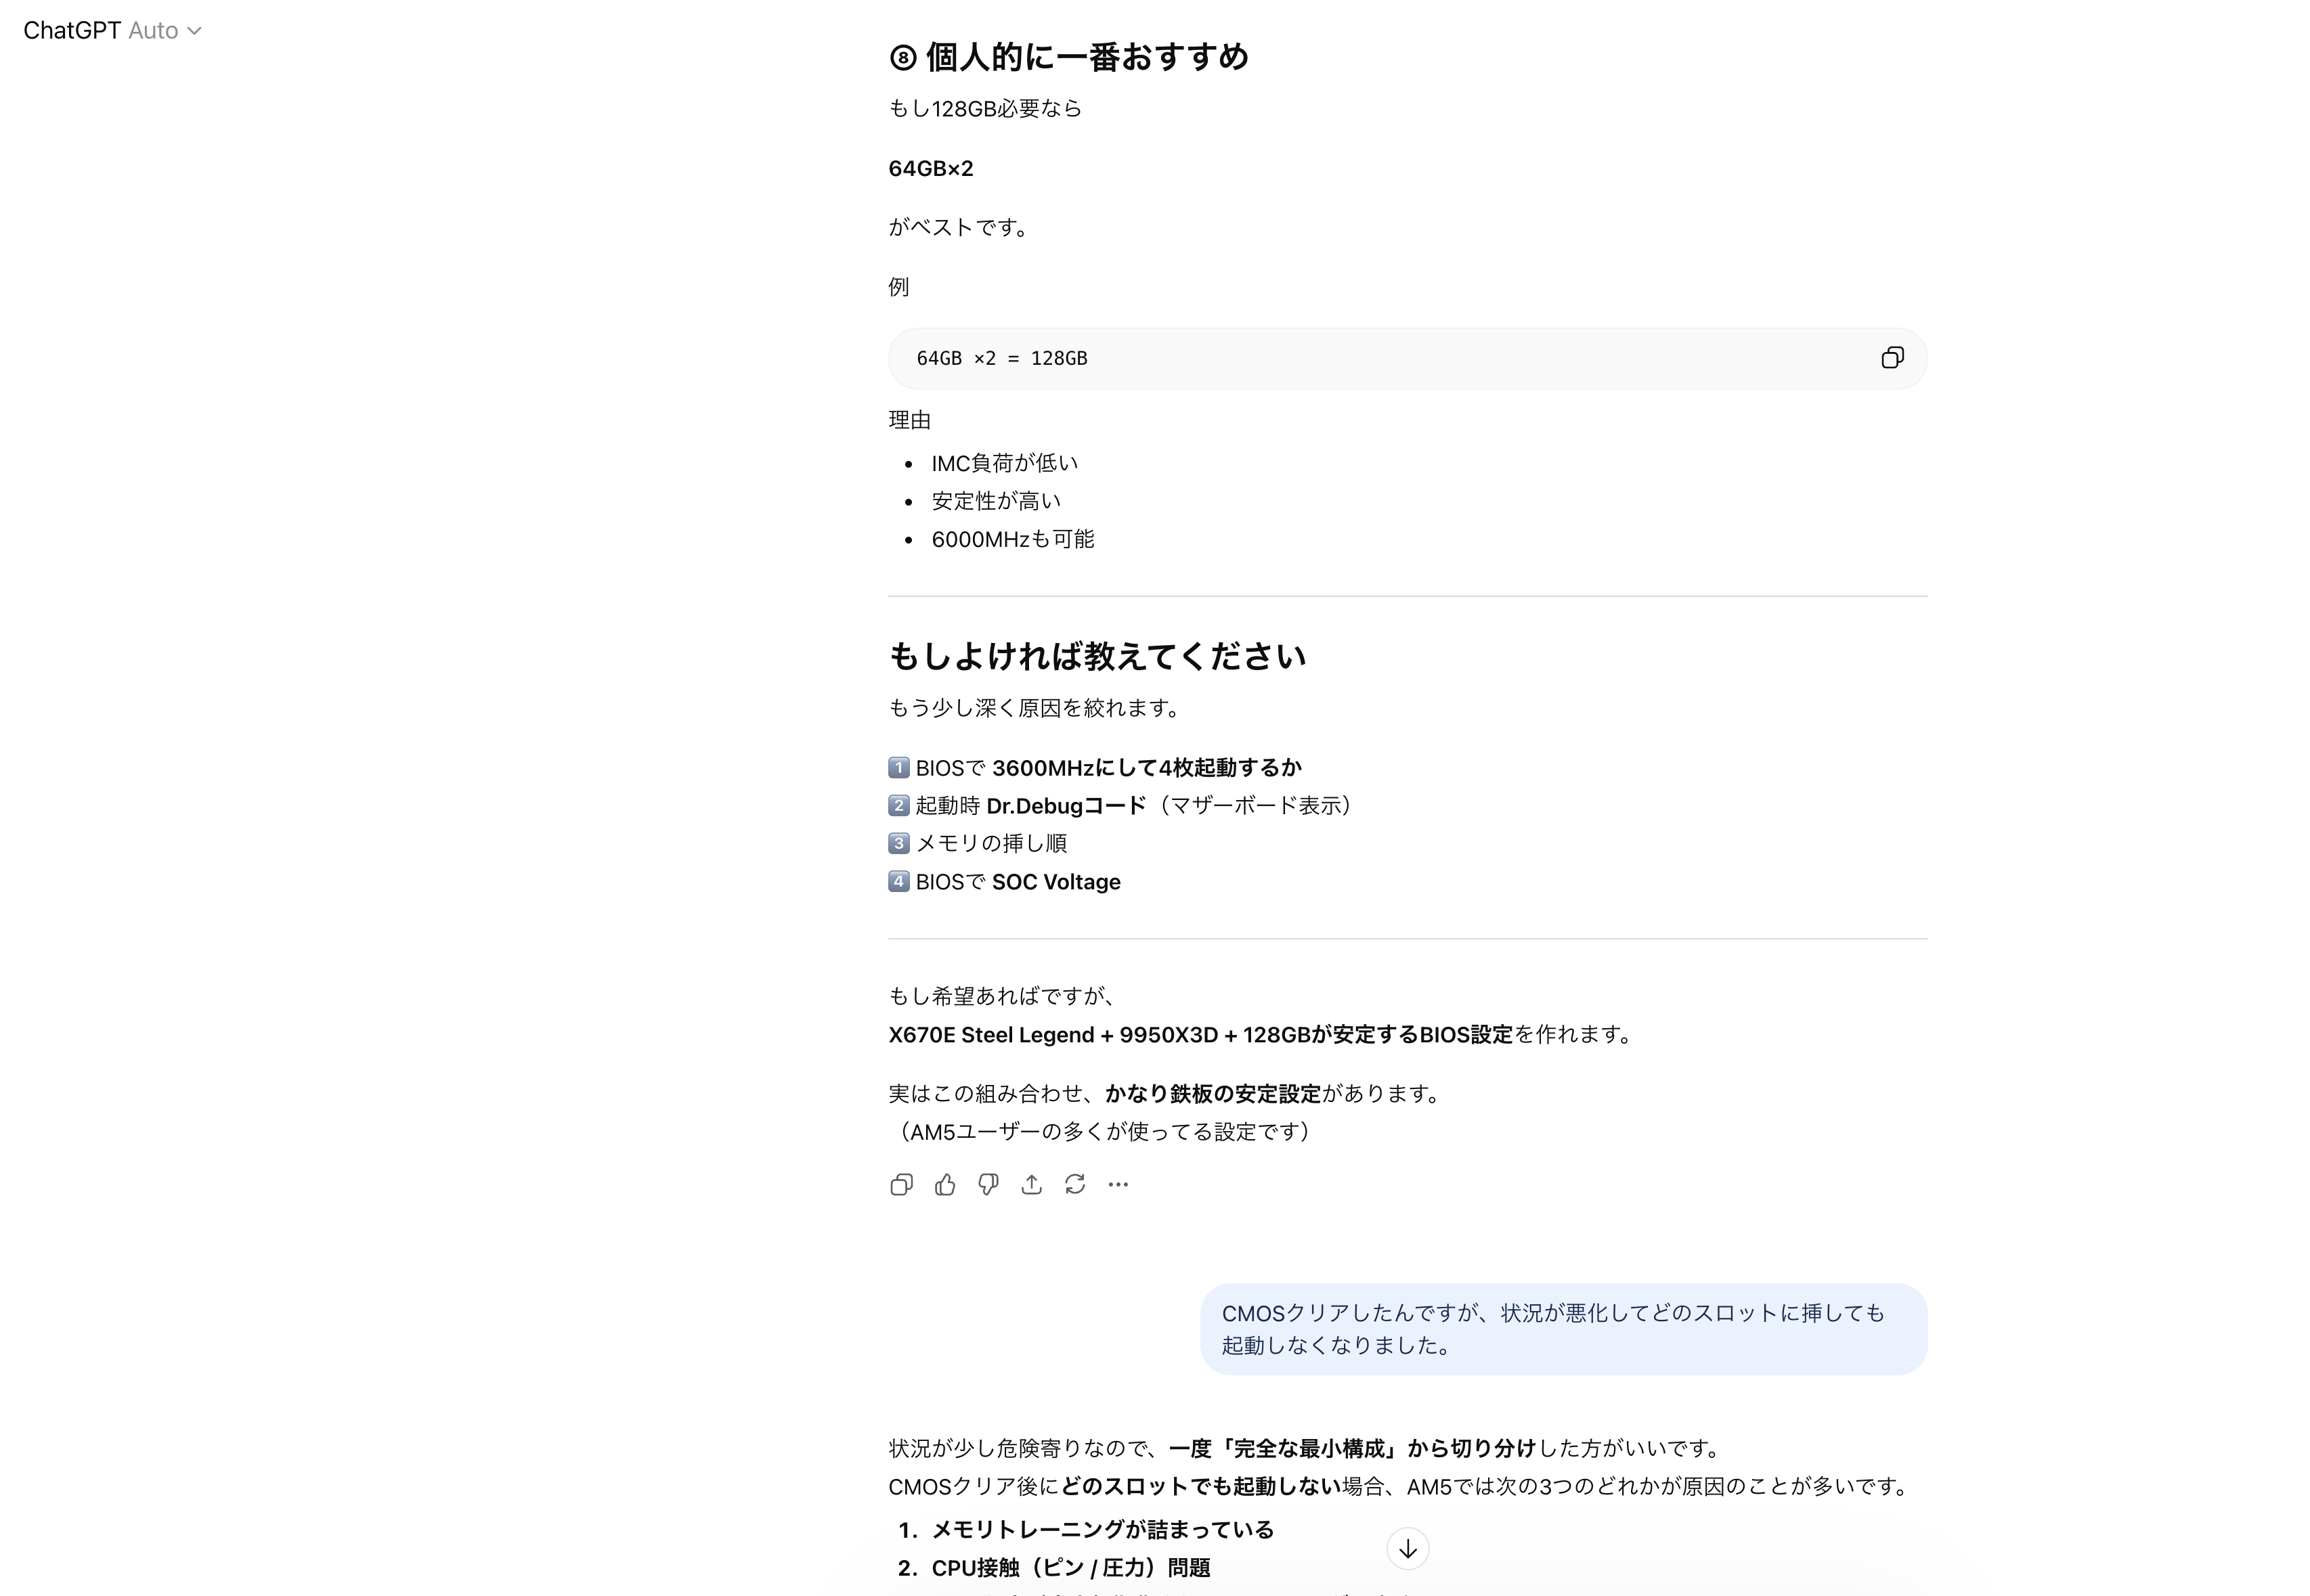The height and width of the screenshot is (1596, 2310).
Task: Jump to bottom with down-arrow button
Action: 1407,1549
